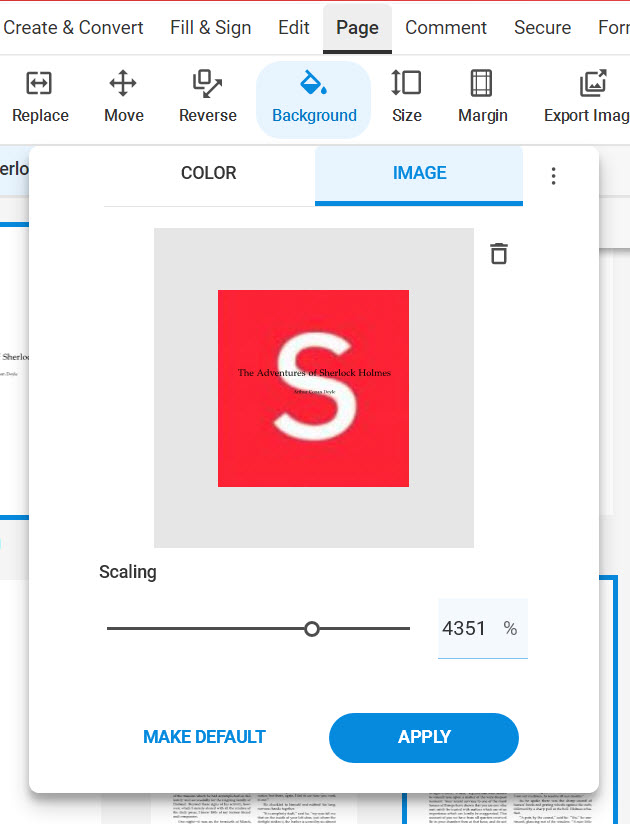Switch to the Fill & Sign tab
630x824 pixels.
click(210, 27)
